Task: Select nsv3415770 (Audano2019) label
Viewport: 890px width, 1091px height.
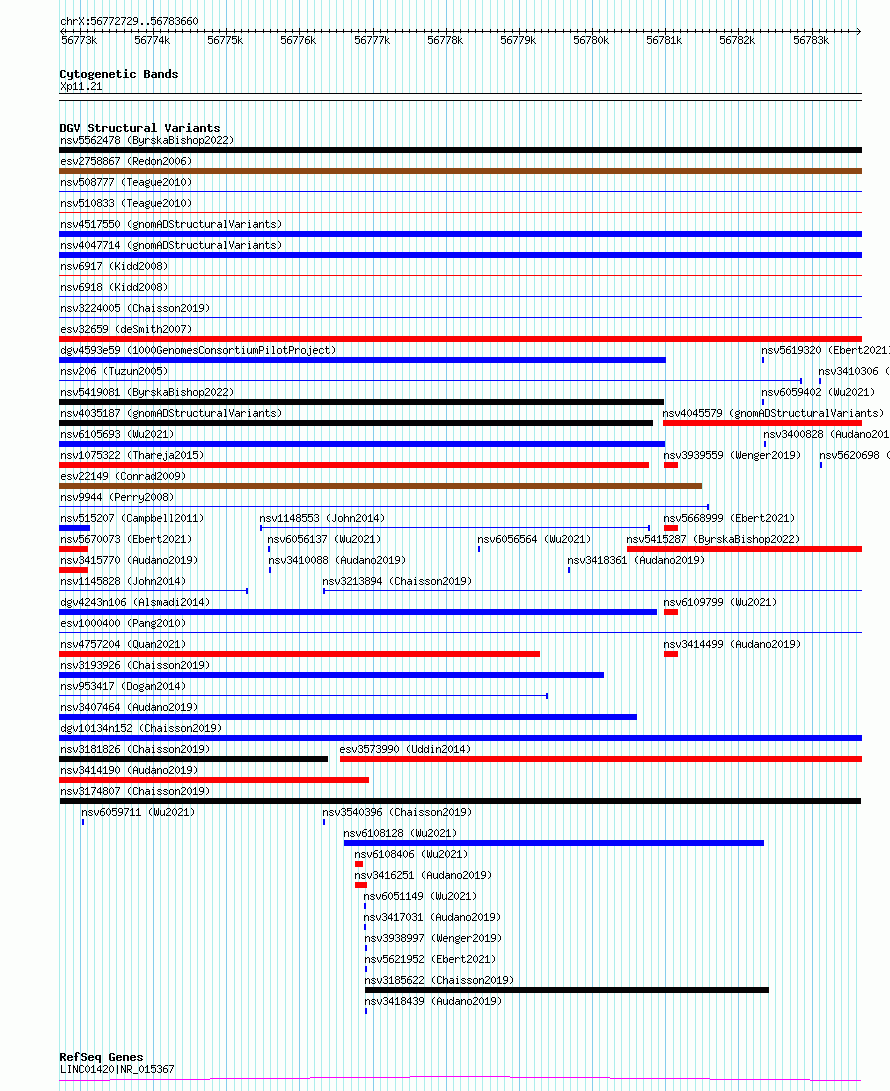Action: pyautogui.click(x=129, y=560)
